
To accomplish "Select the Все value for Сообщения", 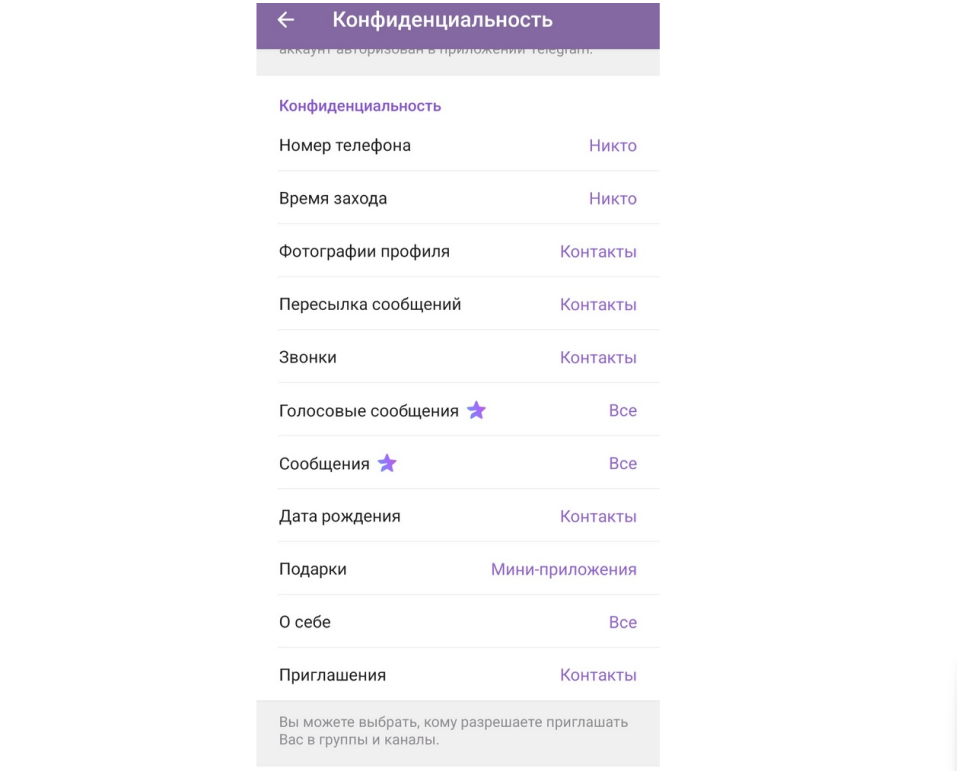I will (x=623, y=463).
